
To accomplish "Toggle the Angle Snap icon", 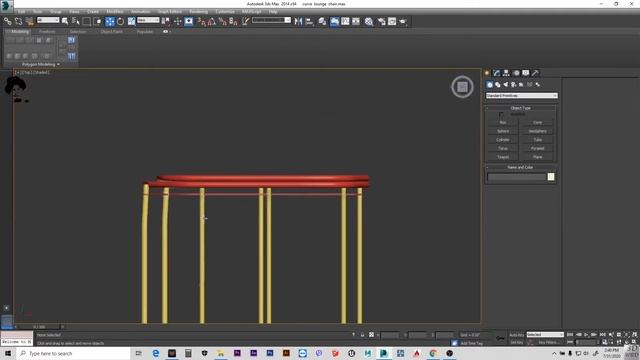I will pyautogui.click(x=212, y=21).
